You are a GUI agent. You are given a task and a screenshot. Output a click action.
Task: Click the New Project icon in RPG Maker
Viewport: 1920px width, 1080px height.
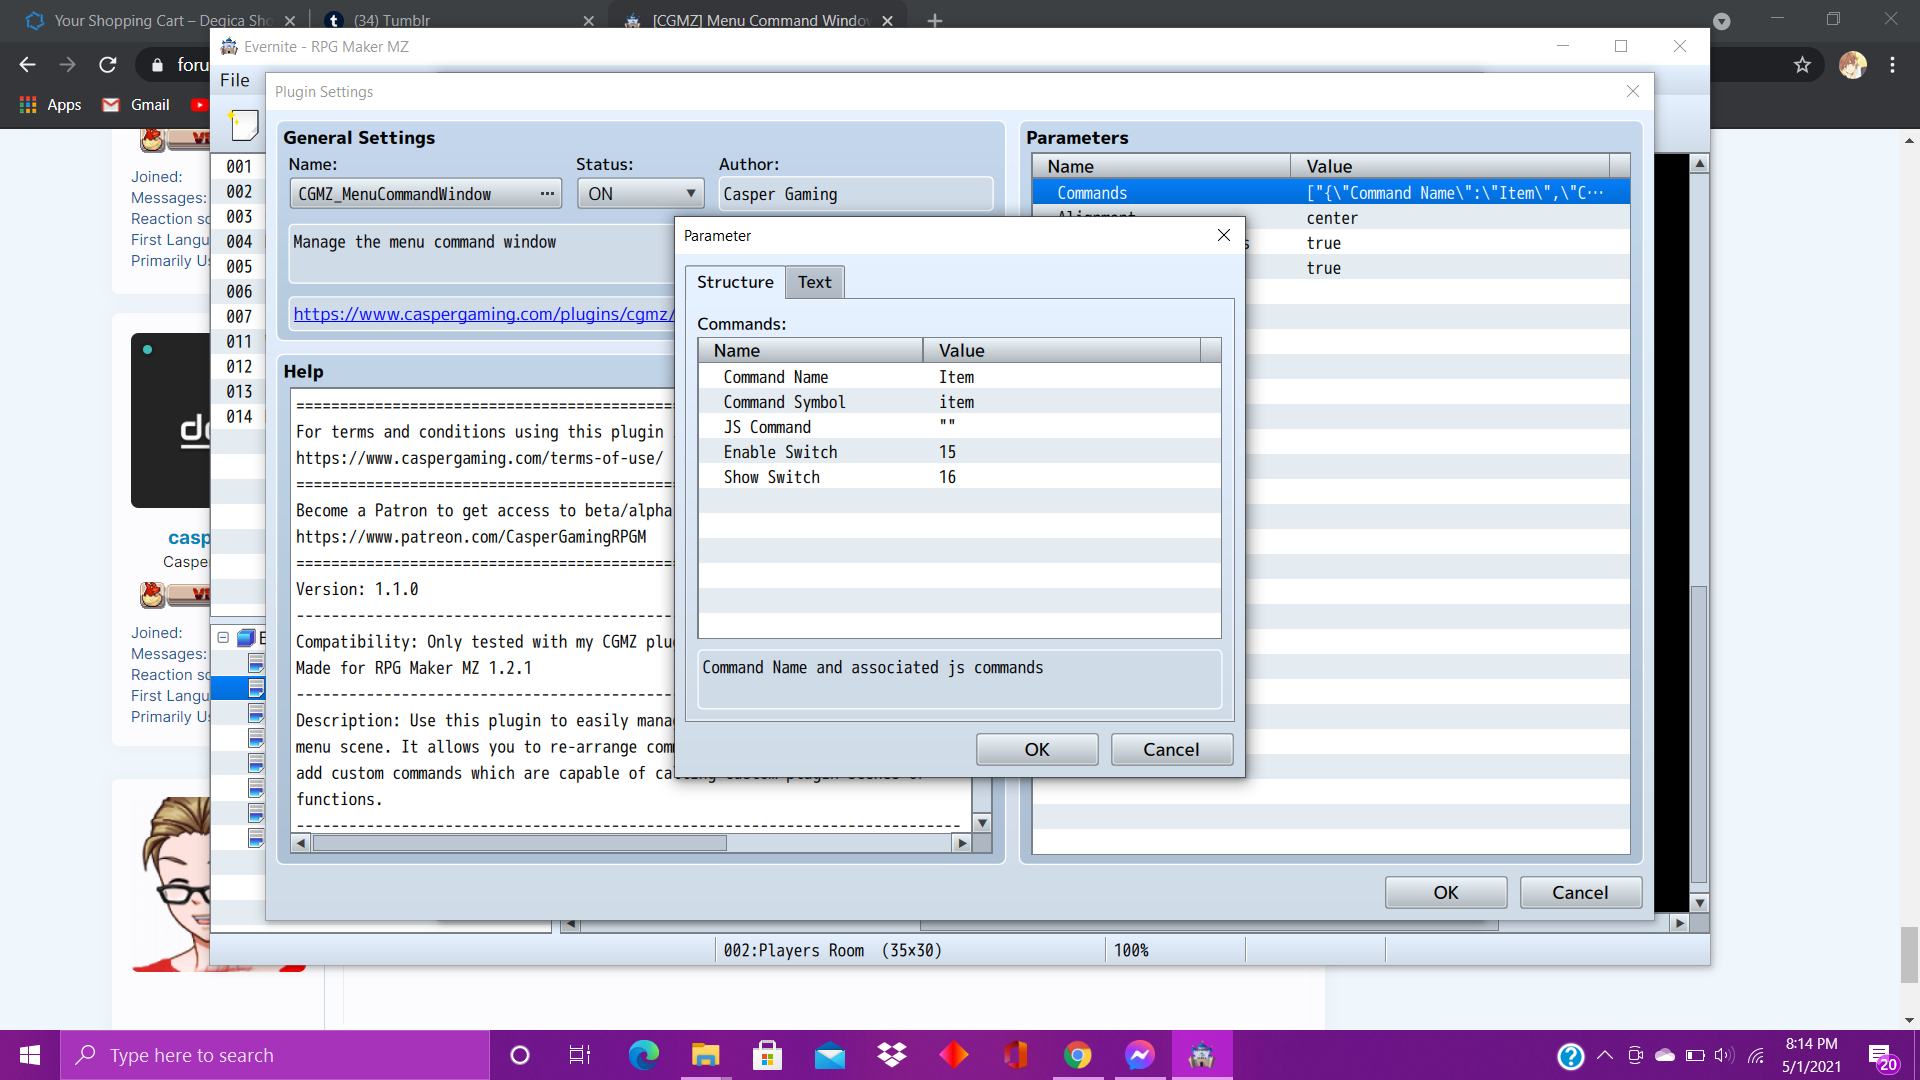point(243,125)
